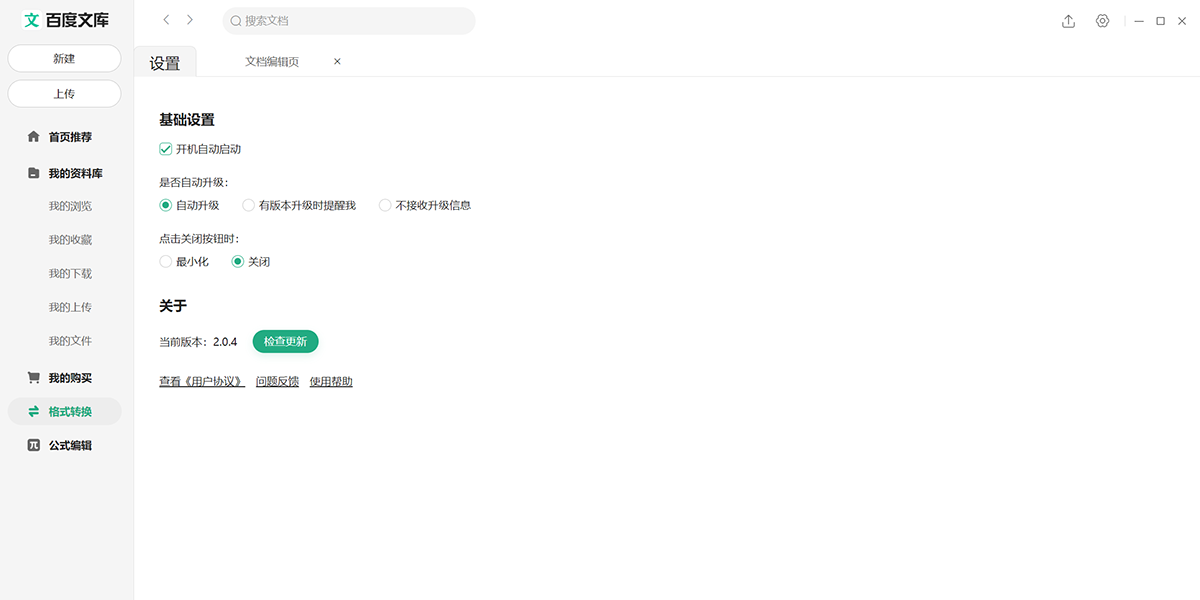Click the 新建 button in sidebar

tap(64, 59)
